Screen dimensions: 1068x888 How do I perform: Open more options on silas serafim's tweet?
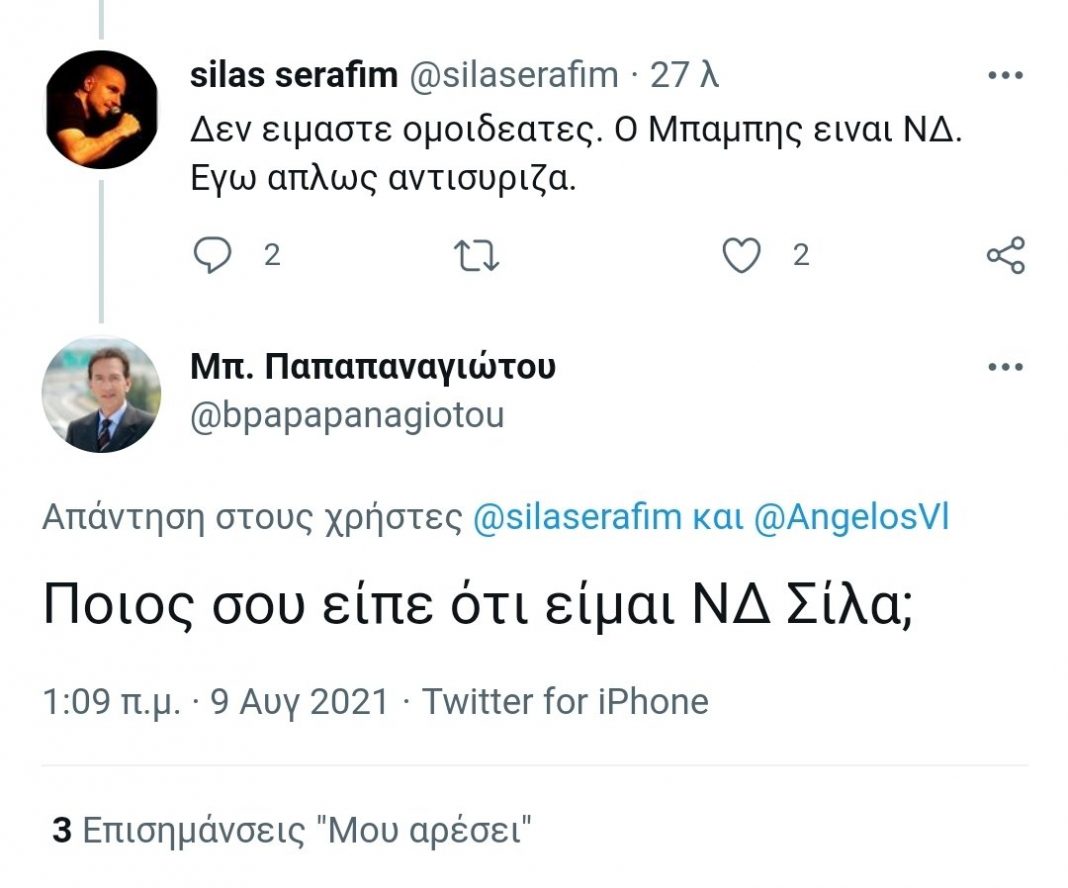point(1005,76)
